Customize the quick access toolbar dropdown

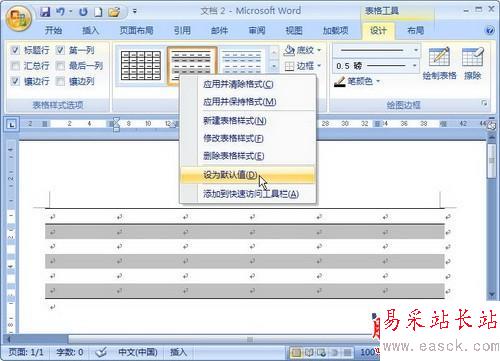click(135, 12)
